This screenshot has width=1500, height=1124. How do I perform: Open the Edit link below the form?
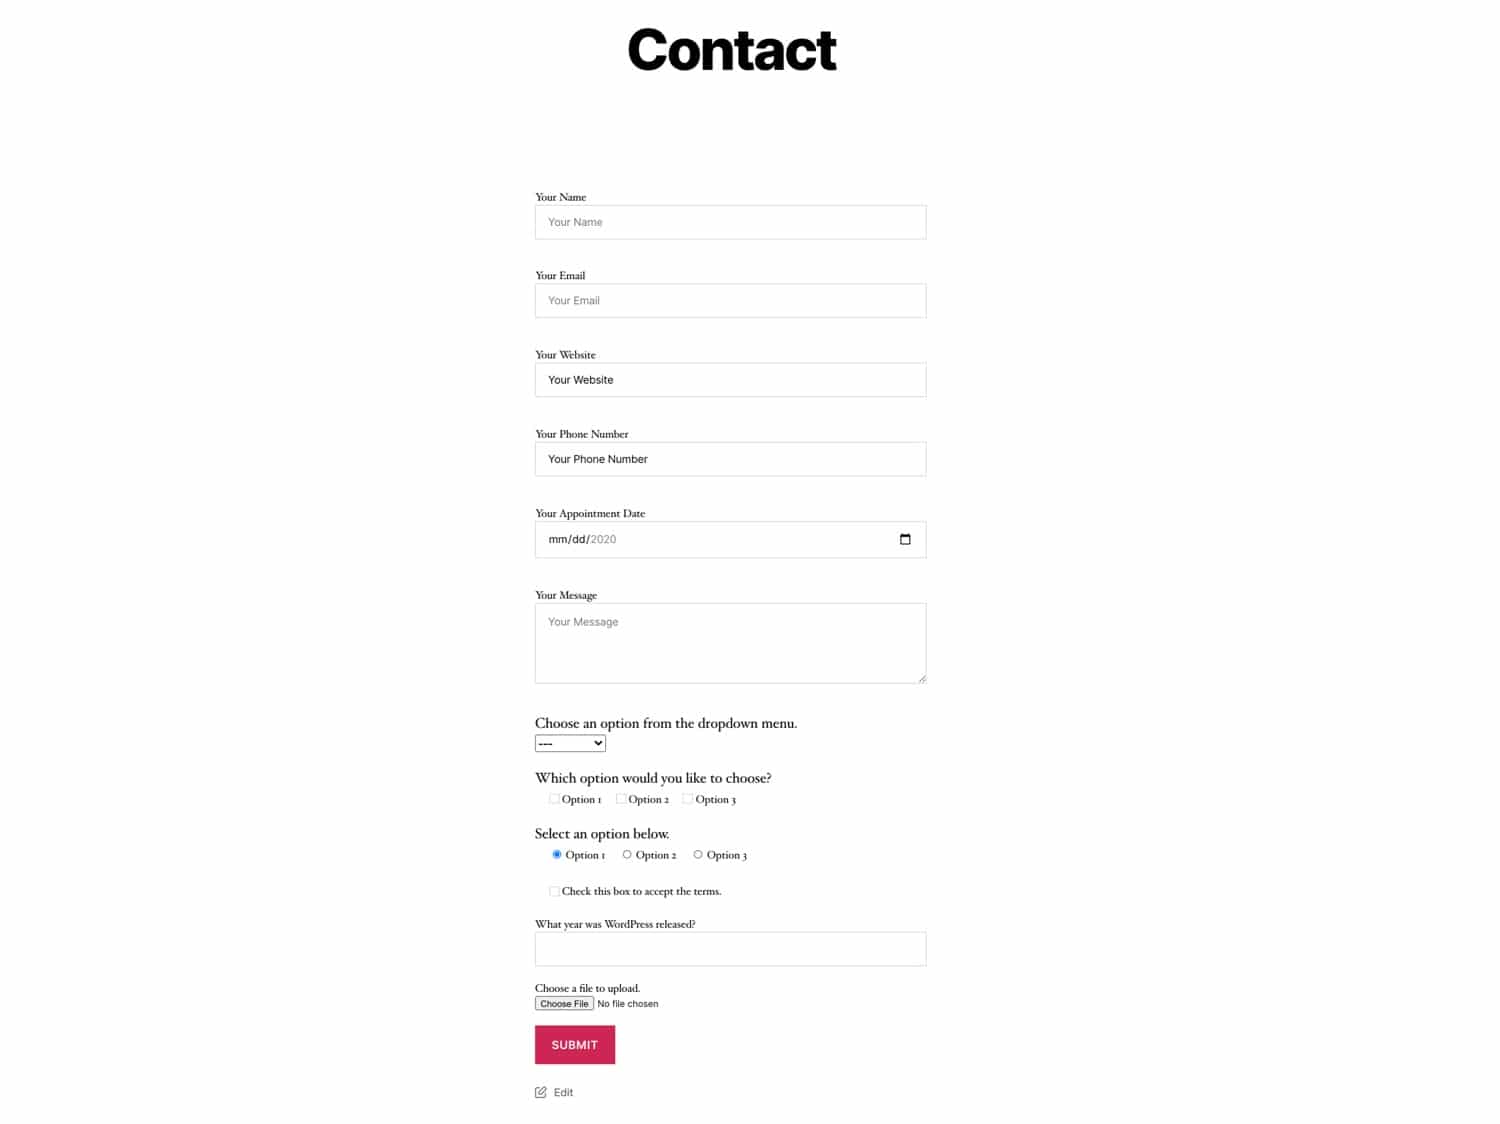[x=562, y=1092]
